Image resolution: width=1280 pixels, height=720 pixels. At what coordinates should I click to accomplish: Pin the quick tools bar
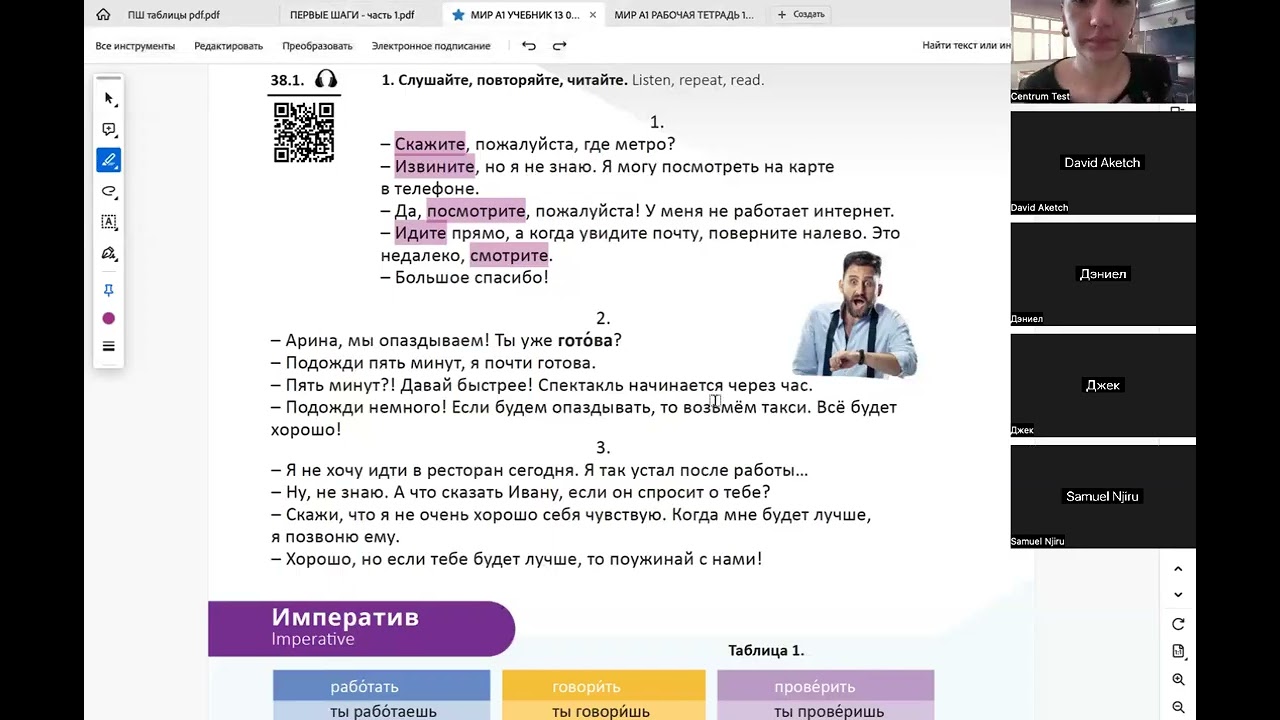click(x=109, y=290)
